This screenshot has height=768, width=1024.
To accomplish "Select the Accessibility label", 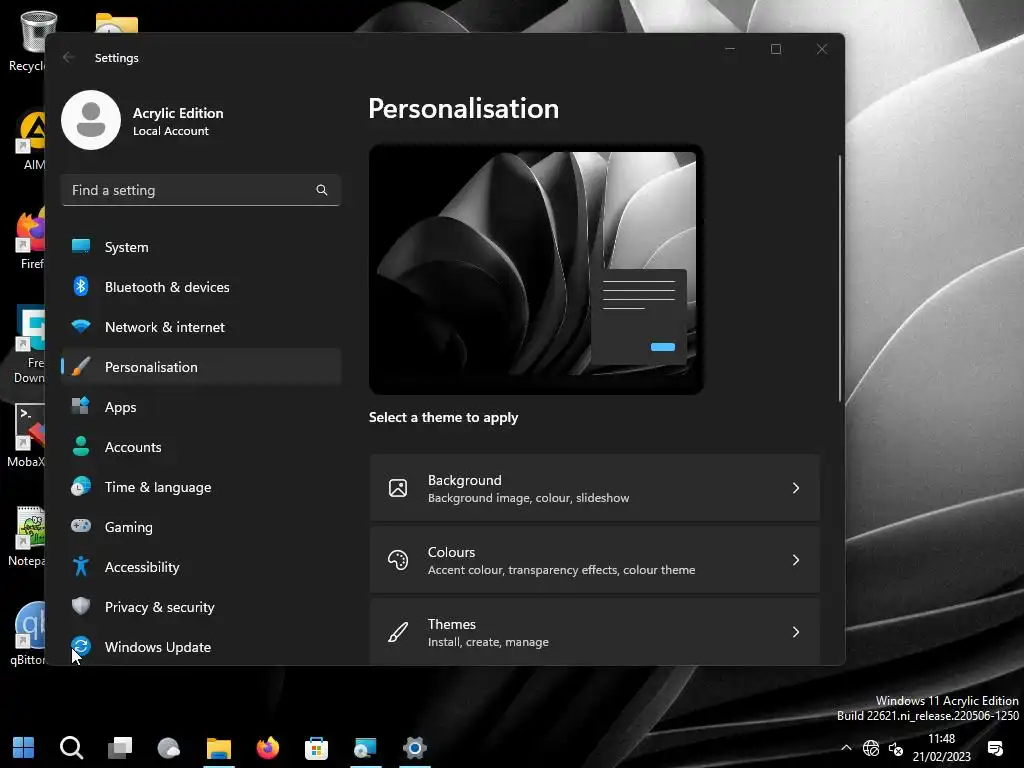I will (142, 567).
